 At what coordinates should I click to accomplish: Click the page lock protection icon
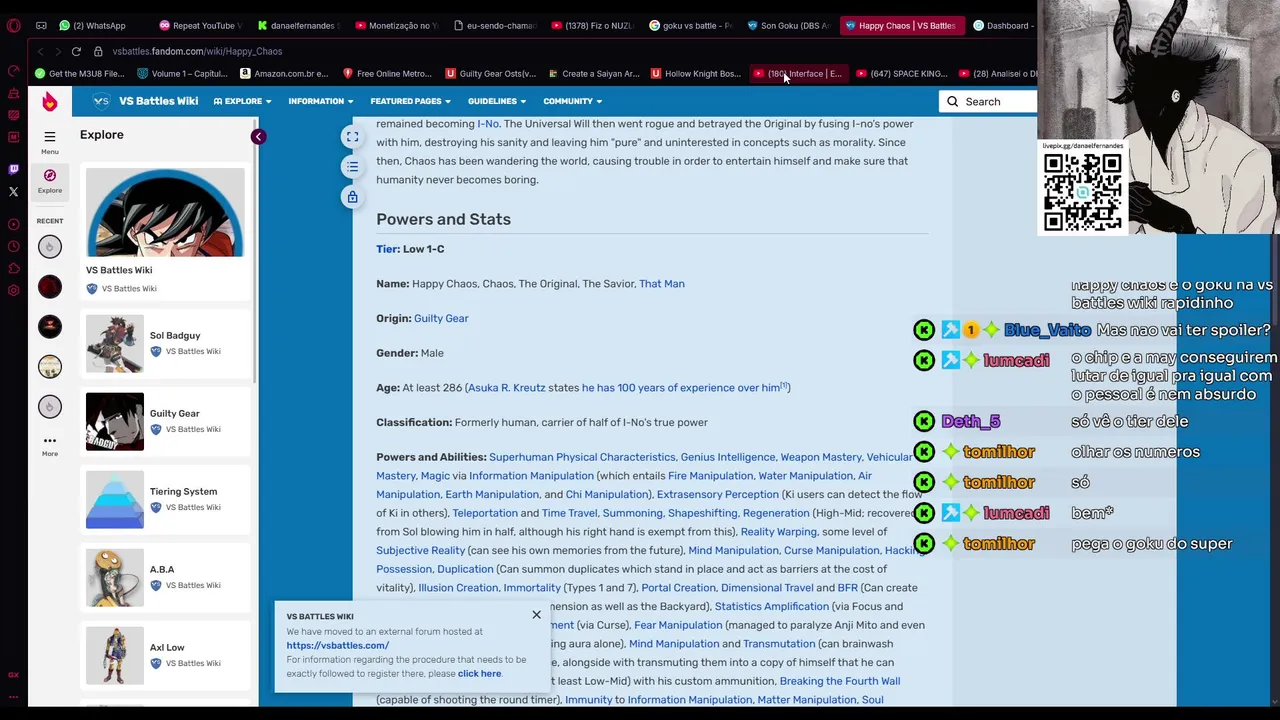[352, 197]
